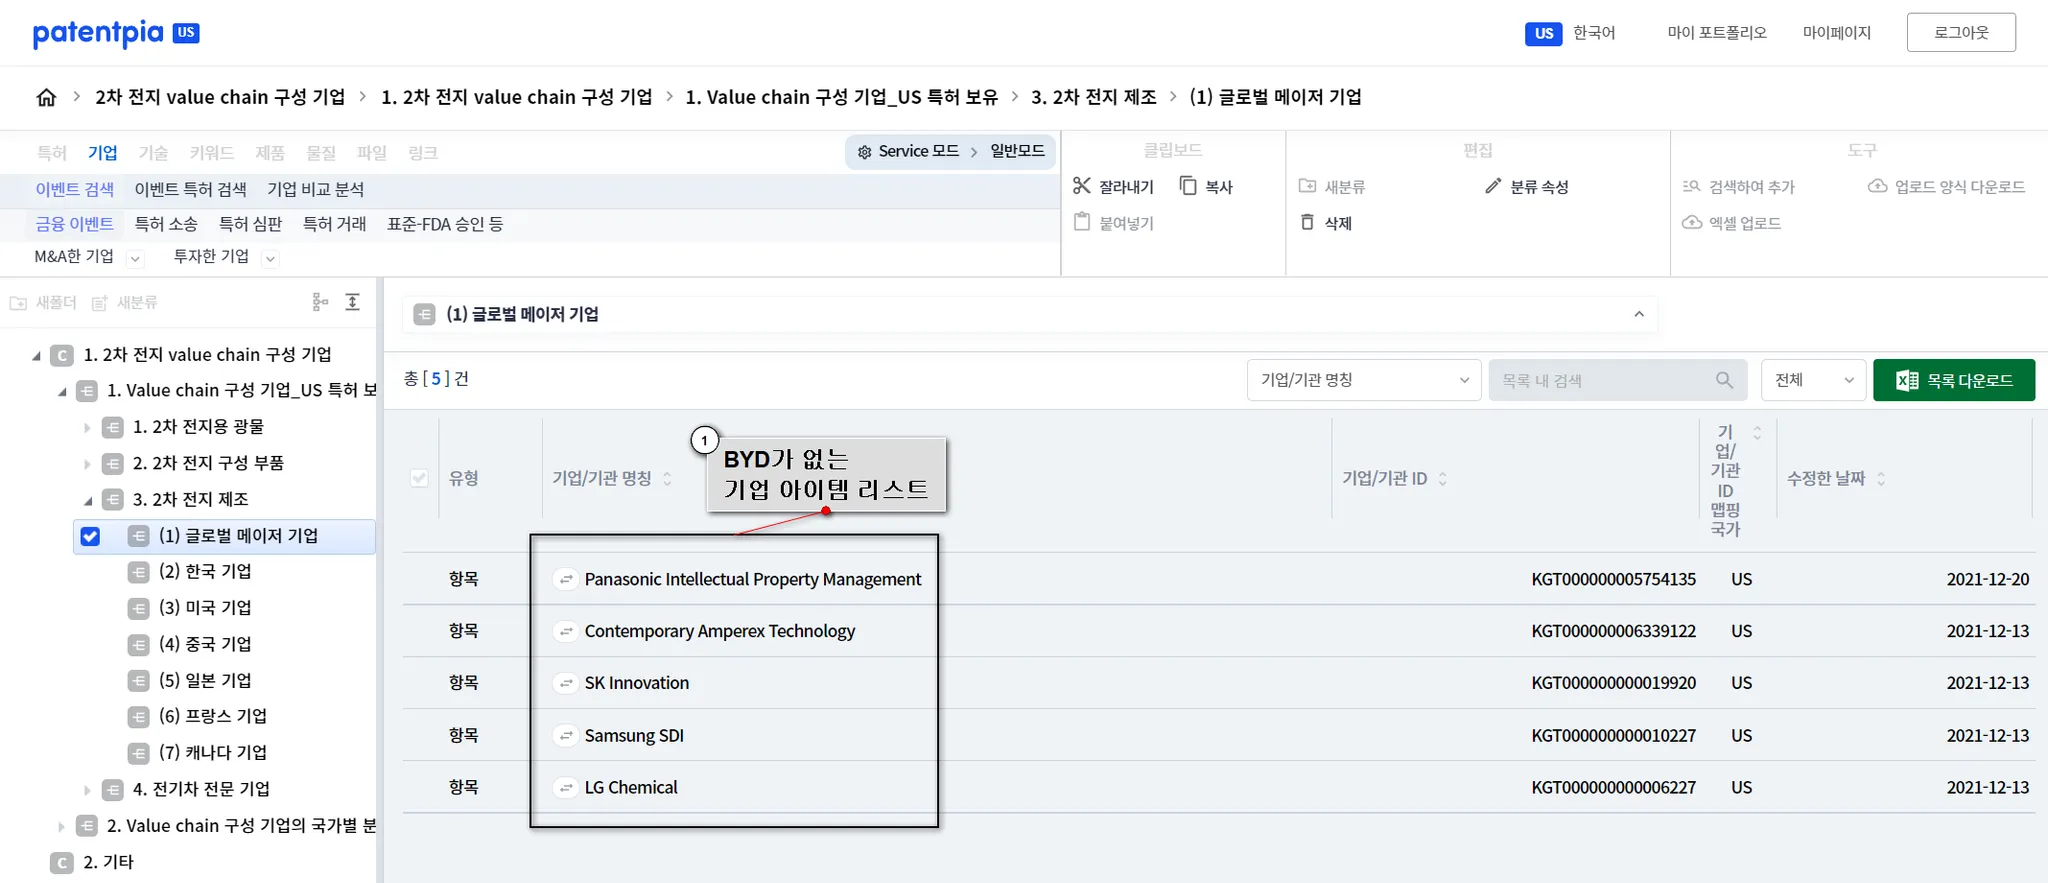Click the 잘라내기 scissors icon

(x=1082, y=186)
